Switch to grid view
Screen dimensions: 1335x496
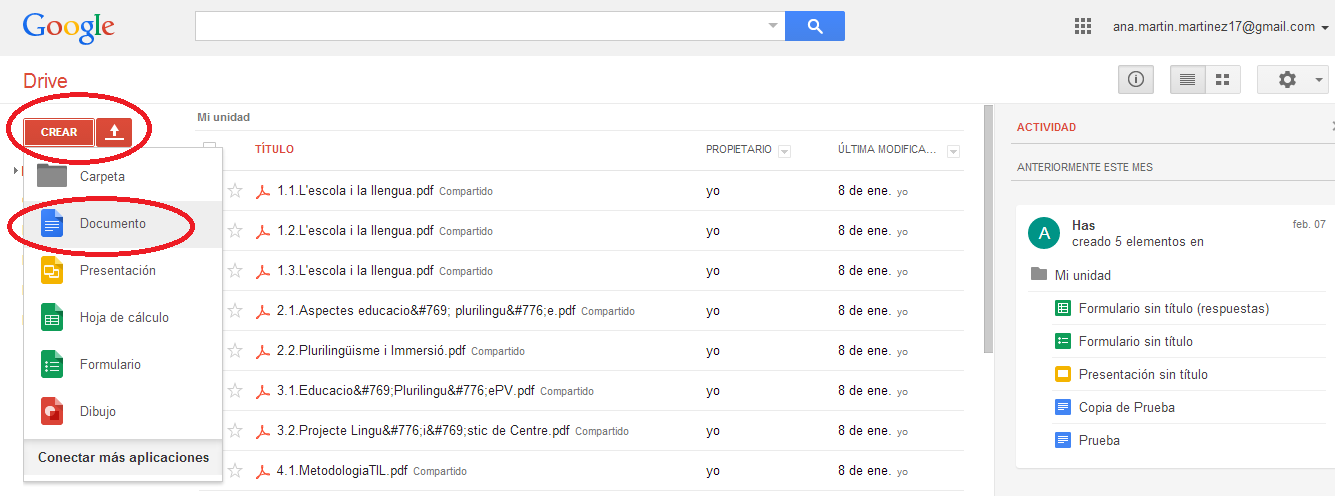click(x=1222, y=80)
